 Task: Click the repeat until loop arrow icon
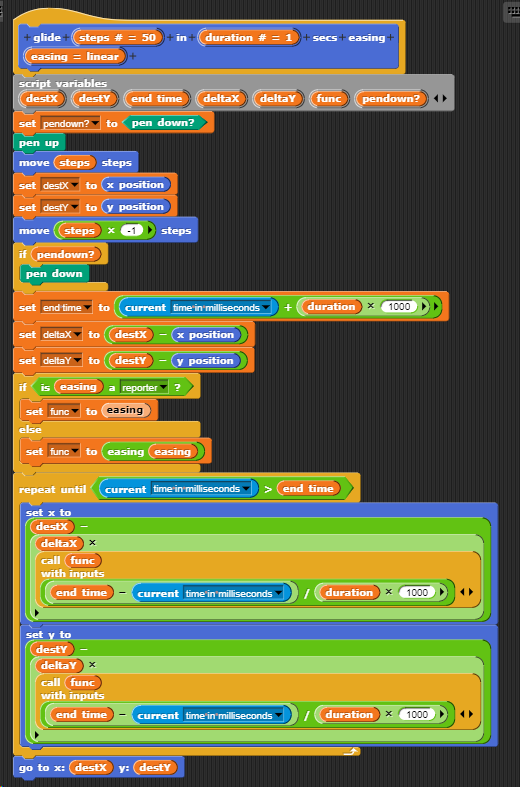coord(353,751)
